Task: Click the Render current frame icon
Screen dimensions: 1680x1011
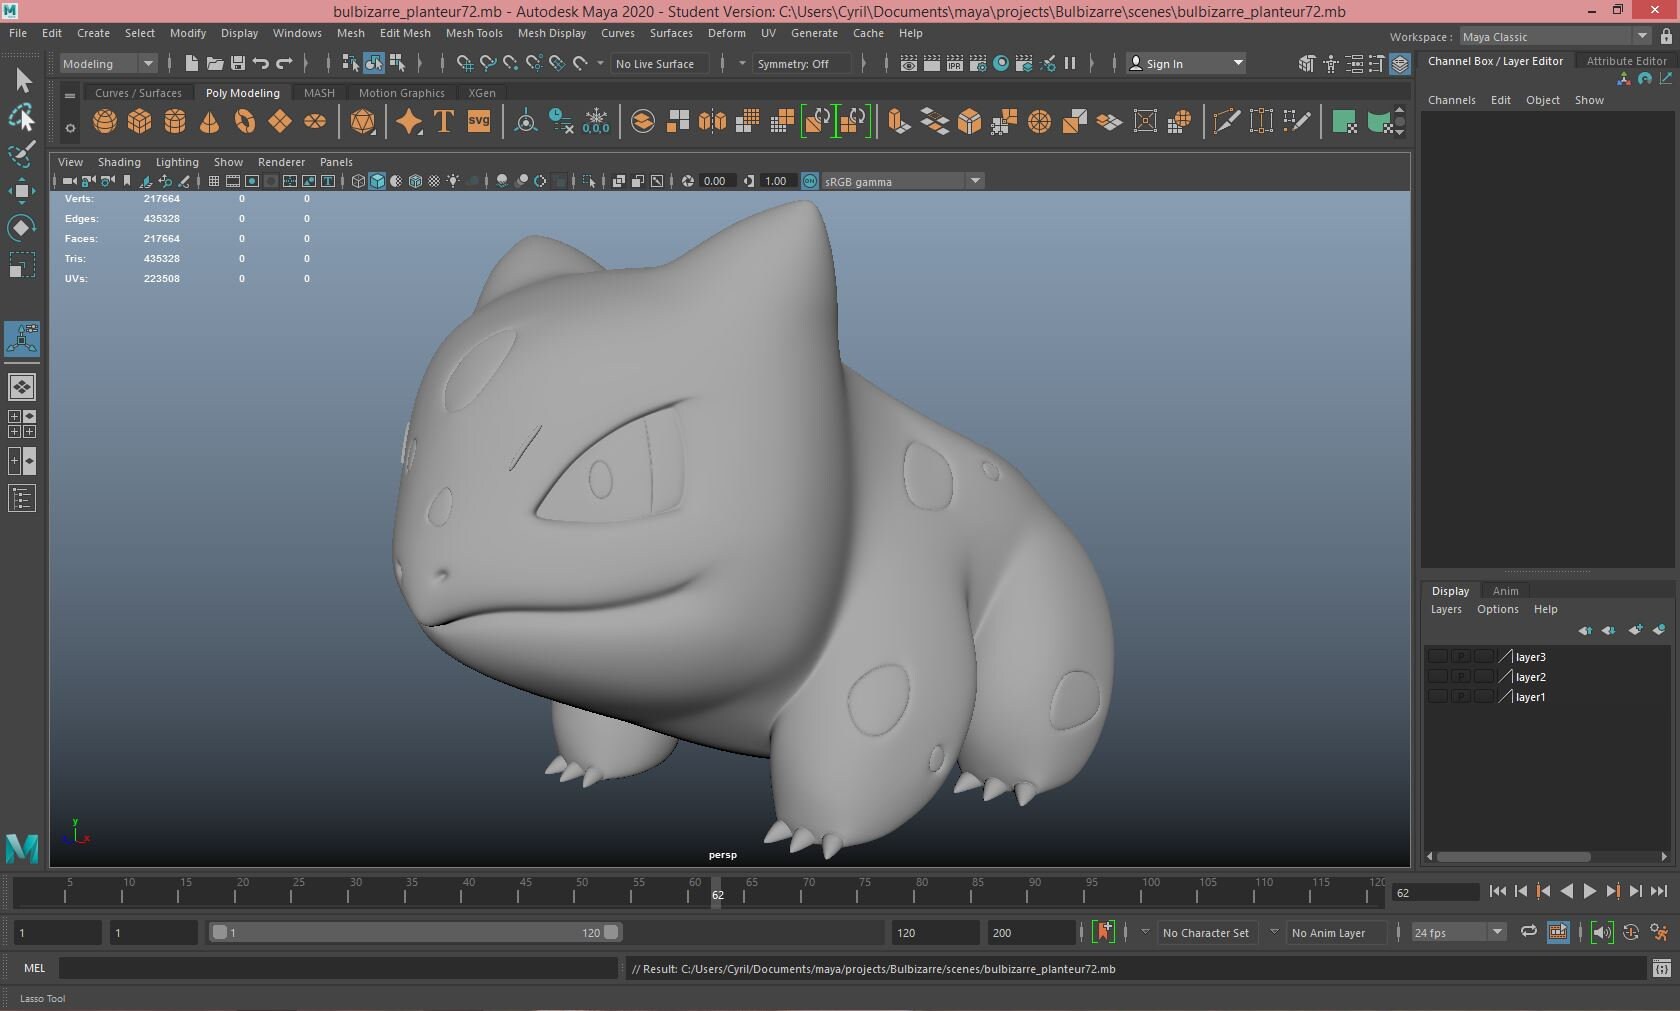Action: 932,63
